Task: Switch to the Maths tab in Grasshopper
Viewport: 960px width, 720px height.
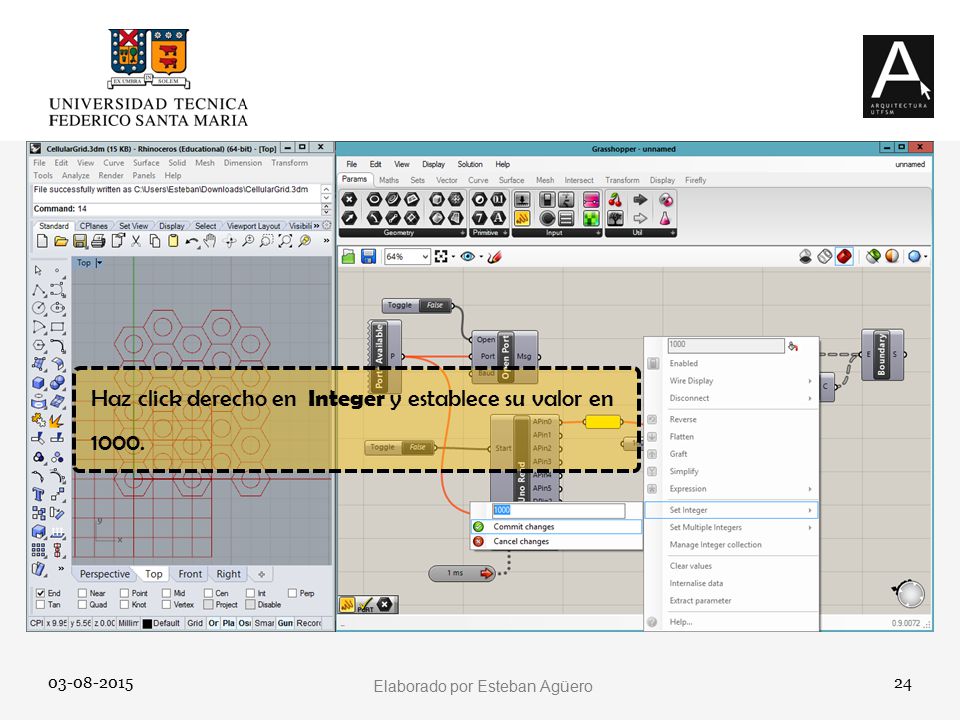Action: 389,180
